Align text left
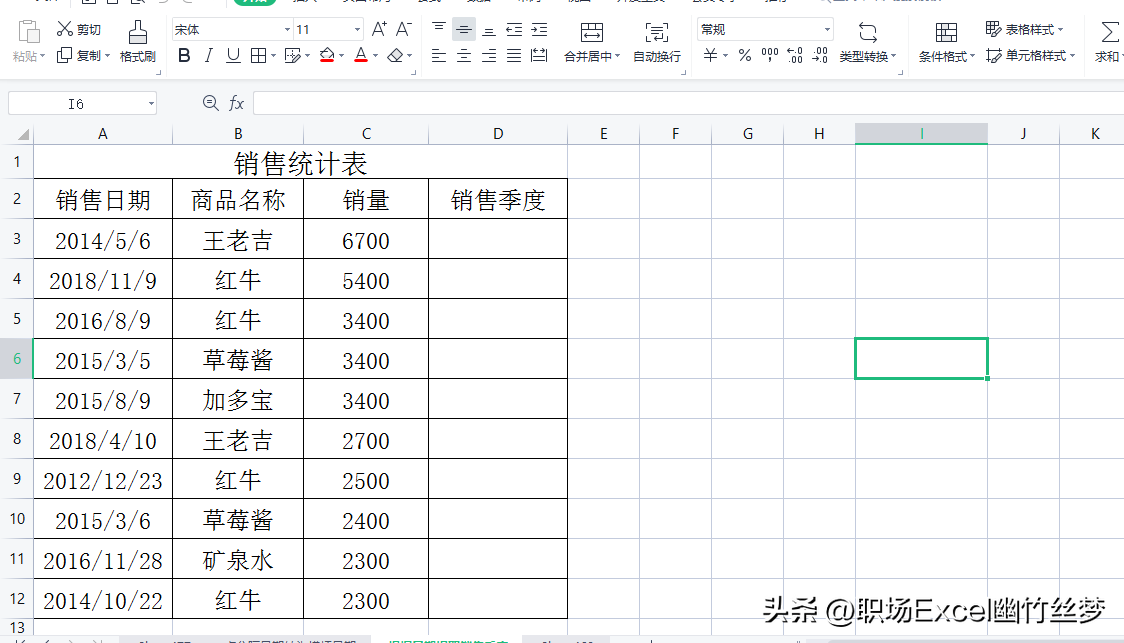Viewport: 1124px width, 643px height. [439, 55]
